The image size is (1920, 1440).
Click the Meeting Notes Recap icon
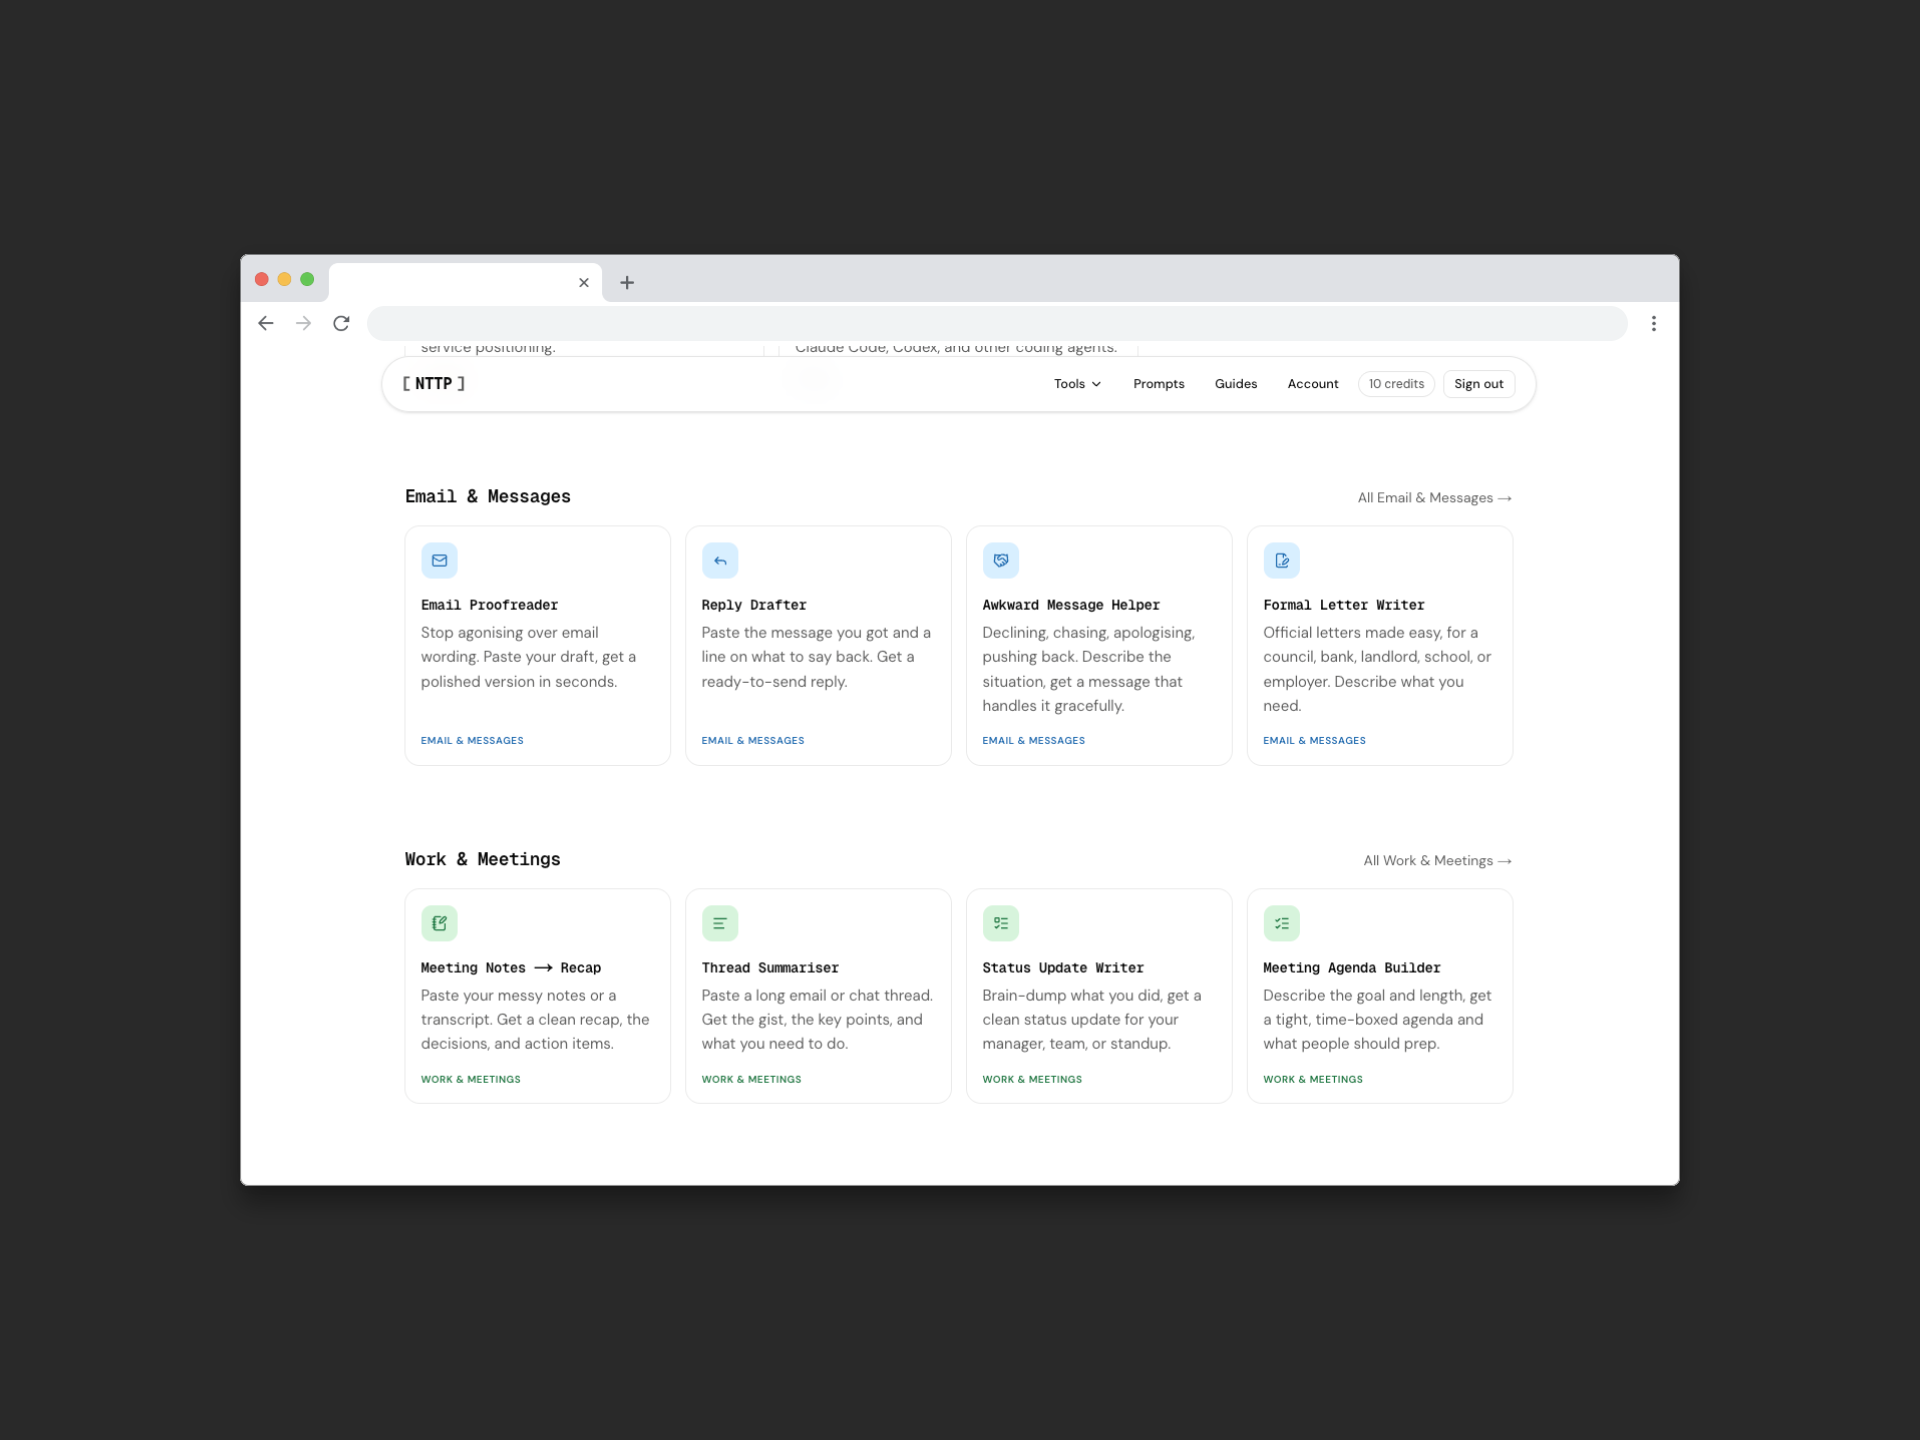[439, 923]
